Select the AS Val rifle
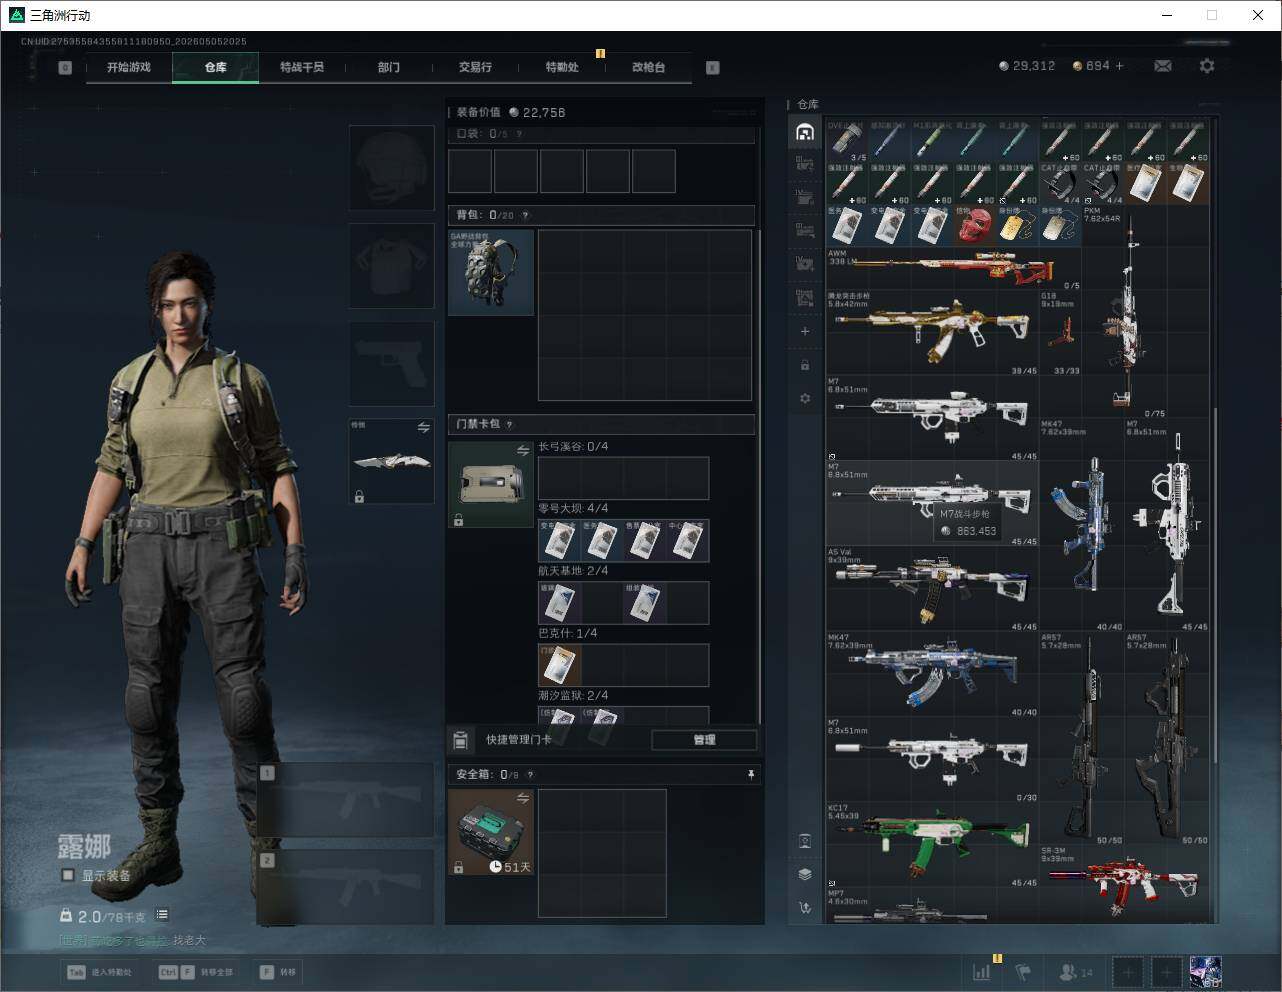Screen dimensions: 1282x992 [x=932, y=589]
